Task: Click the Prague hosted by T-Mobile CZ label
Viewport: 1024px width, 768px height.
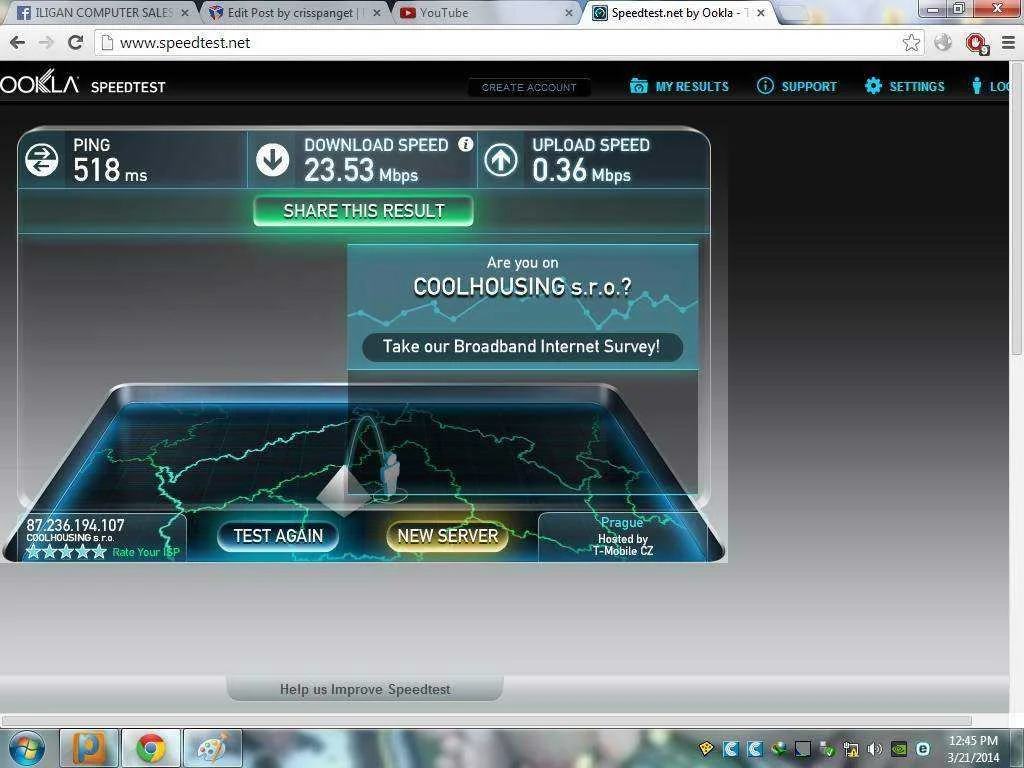Action: 622,537
